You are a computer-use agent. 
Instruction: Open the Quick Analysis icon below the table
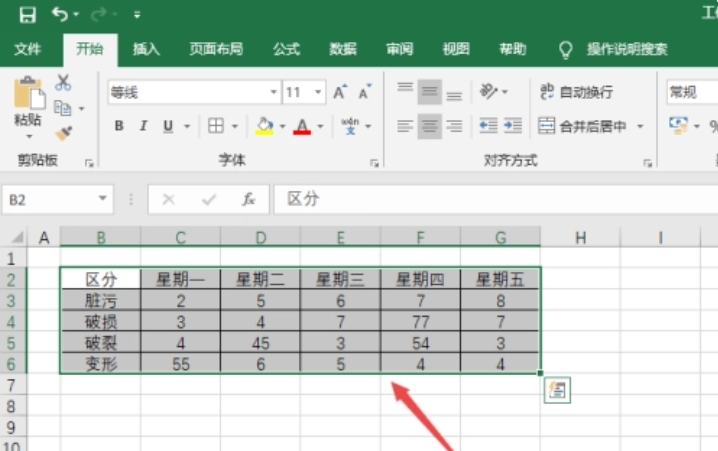(556, 390)
